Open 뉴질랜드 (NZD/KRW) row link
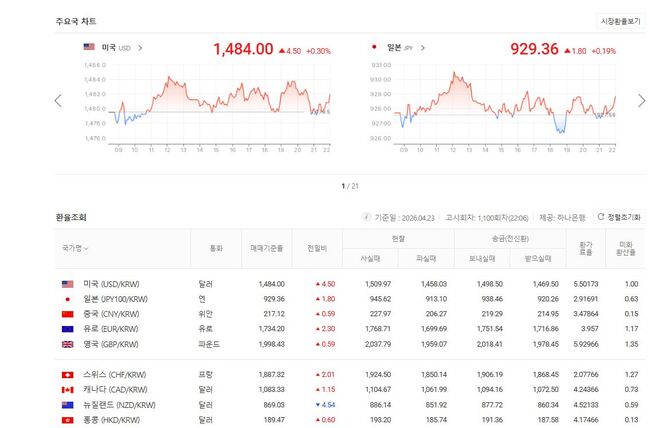Image resolution: width=650 pixels, height=428 pixels. tap(123, 404)
